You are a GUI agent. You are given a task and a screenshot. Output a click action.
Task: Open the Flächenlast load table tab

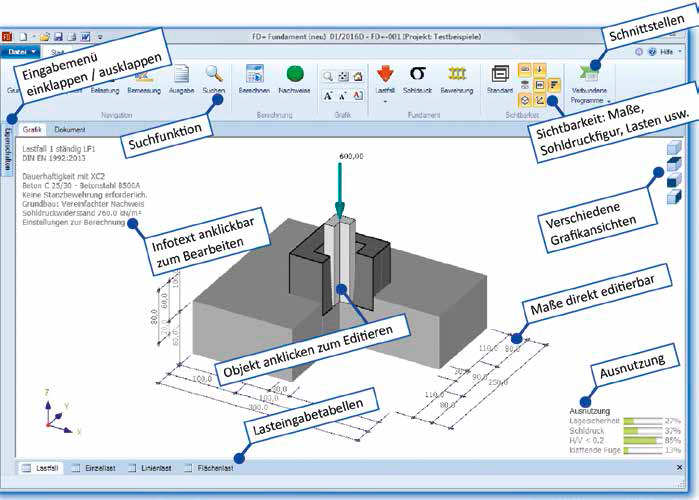pyautogui.click(x=209, y=468)
